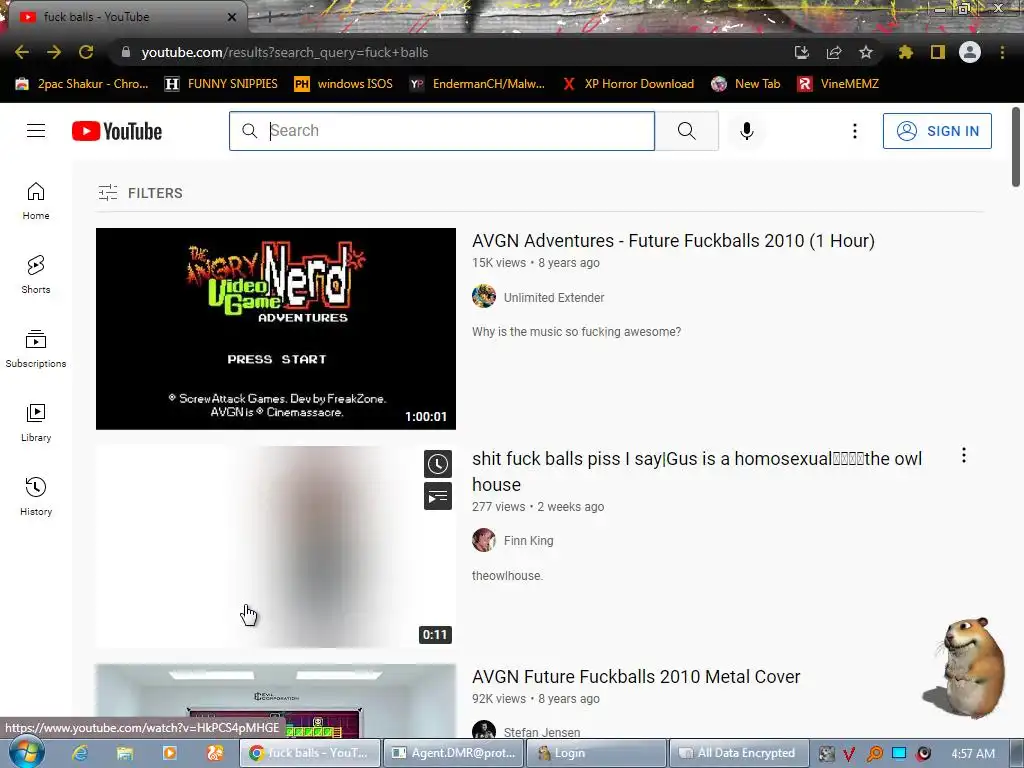Open the Windows Start orb
The width and height of the screenshot is (1024, 768).
[26, 752]
